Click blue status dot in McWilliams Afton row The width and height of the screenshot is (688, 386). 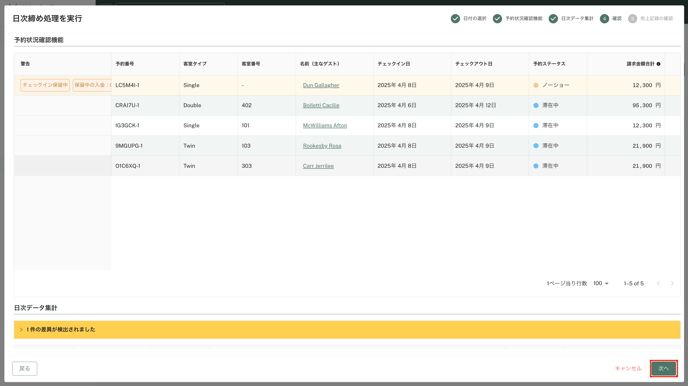(536, 125)
